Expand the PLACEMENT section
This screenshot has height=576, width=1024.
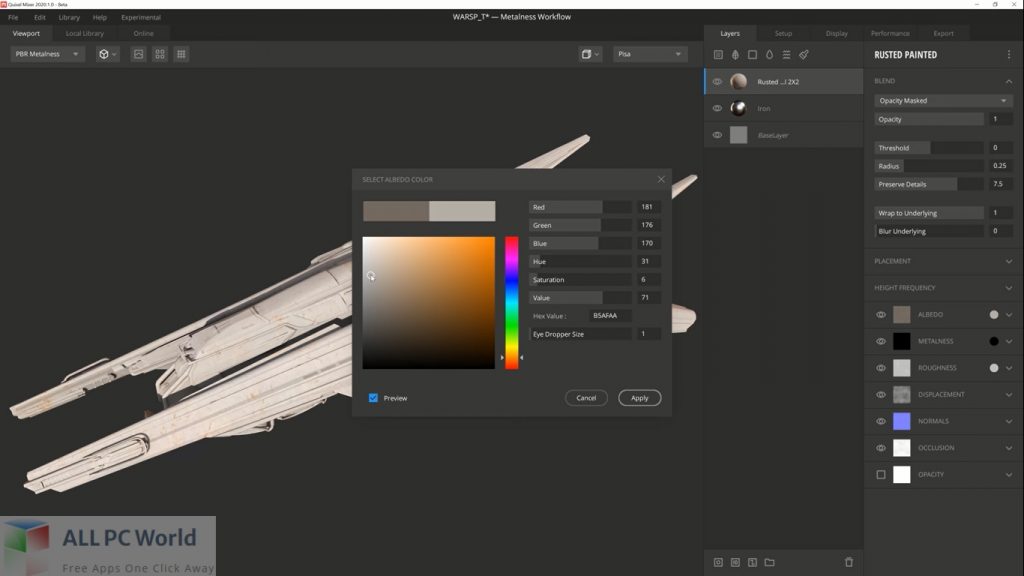pyautogui.click(x=1008, y=261)
